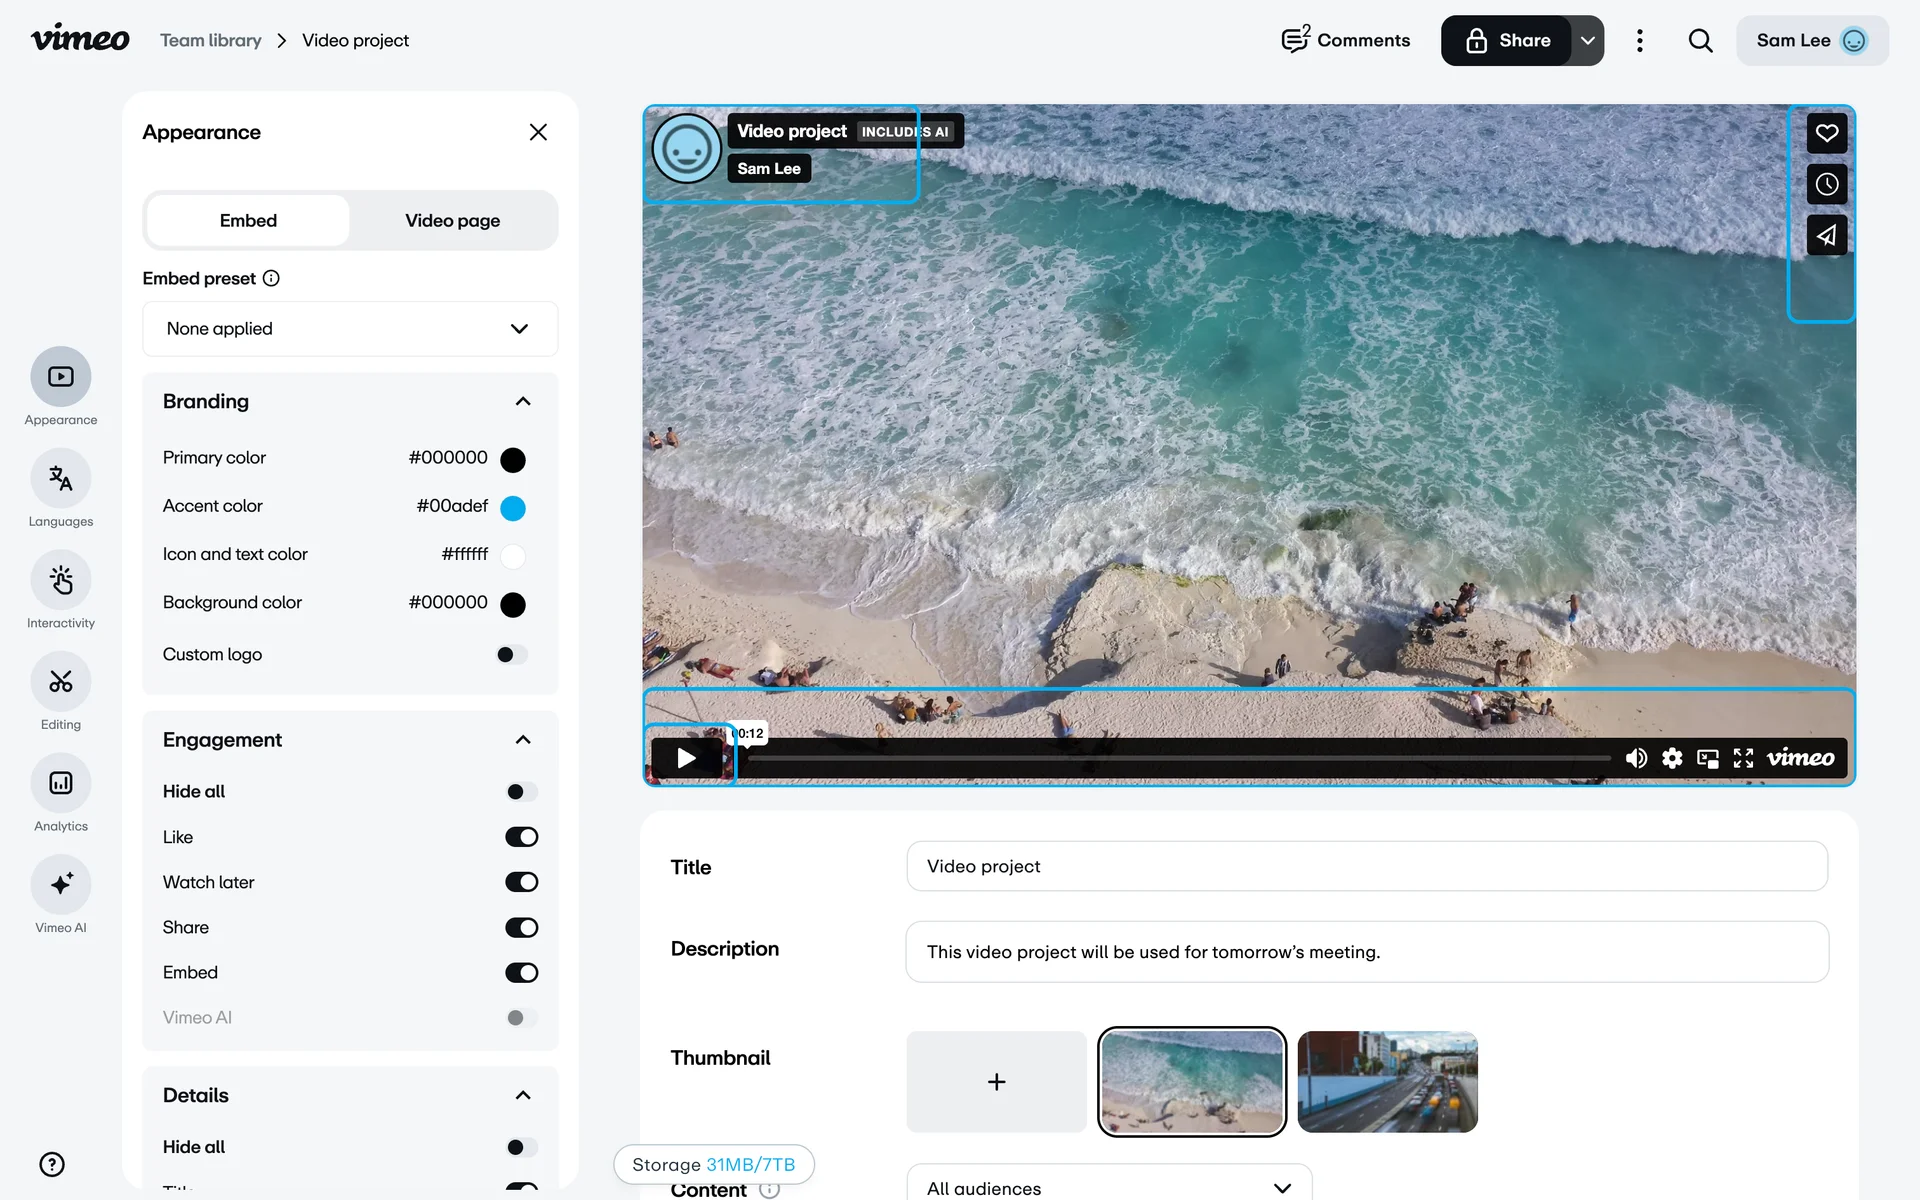The image size is (1920, 1200).
Task: Click the heart like icon on video
Action: [x=1826, y=133]
